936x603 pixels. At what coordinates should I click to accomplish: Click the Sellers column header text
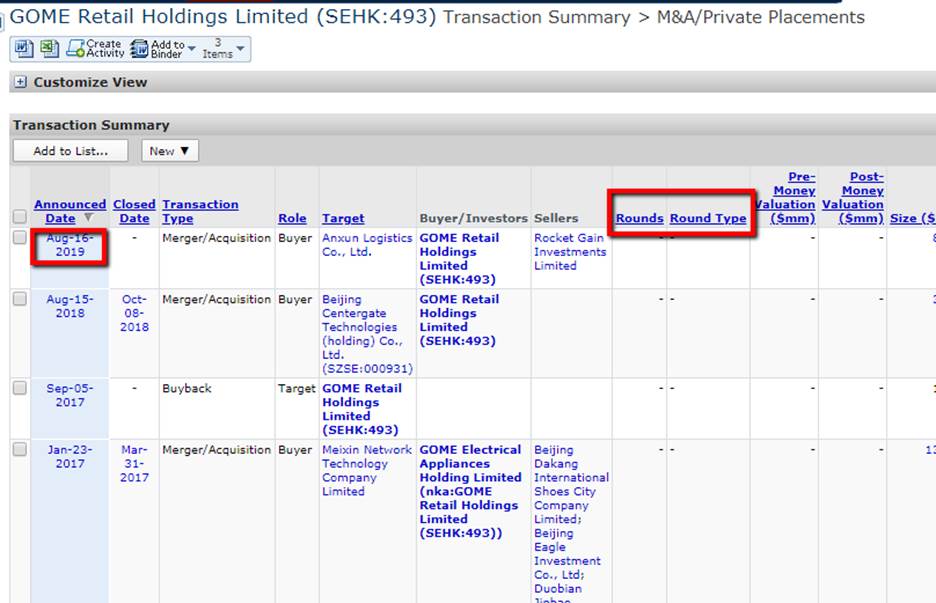click(556, 219)
